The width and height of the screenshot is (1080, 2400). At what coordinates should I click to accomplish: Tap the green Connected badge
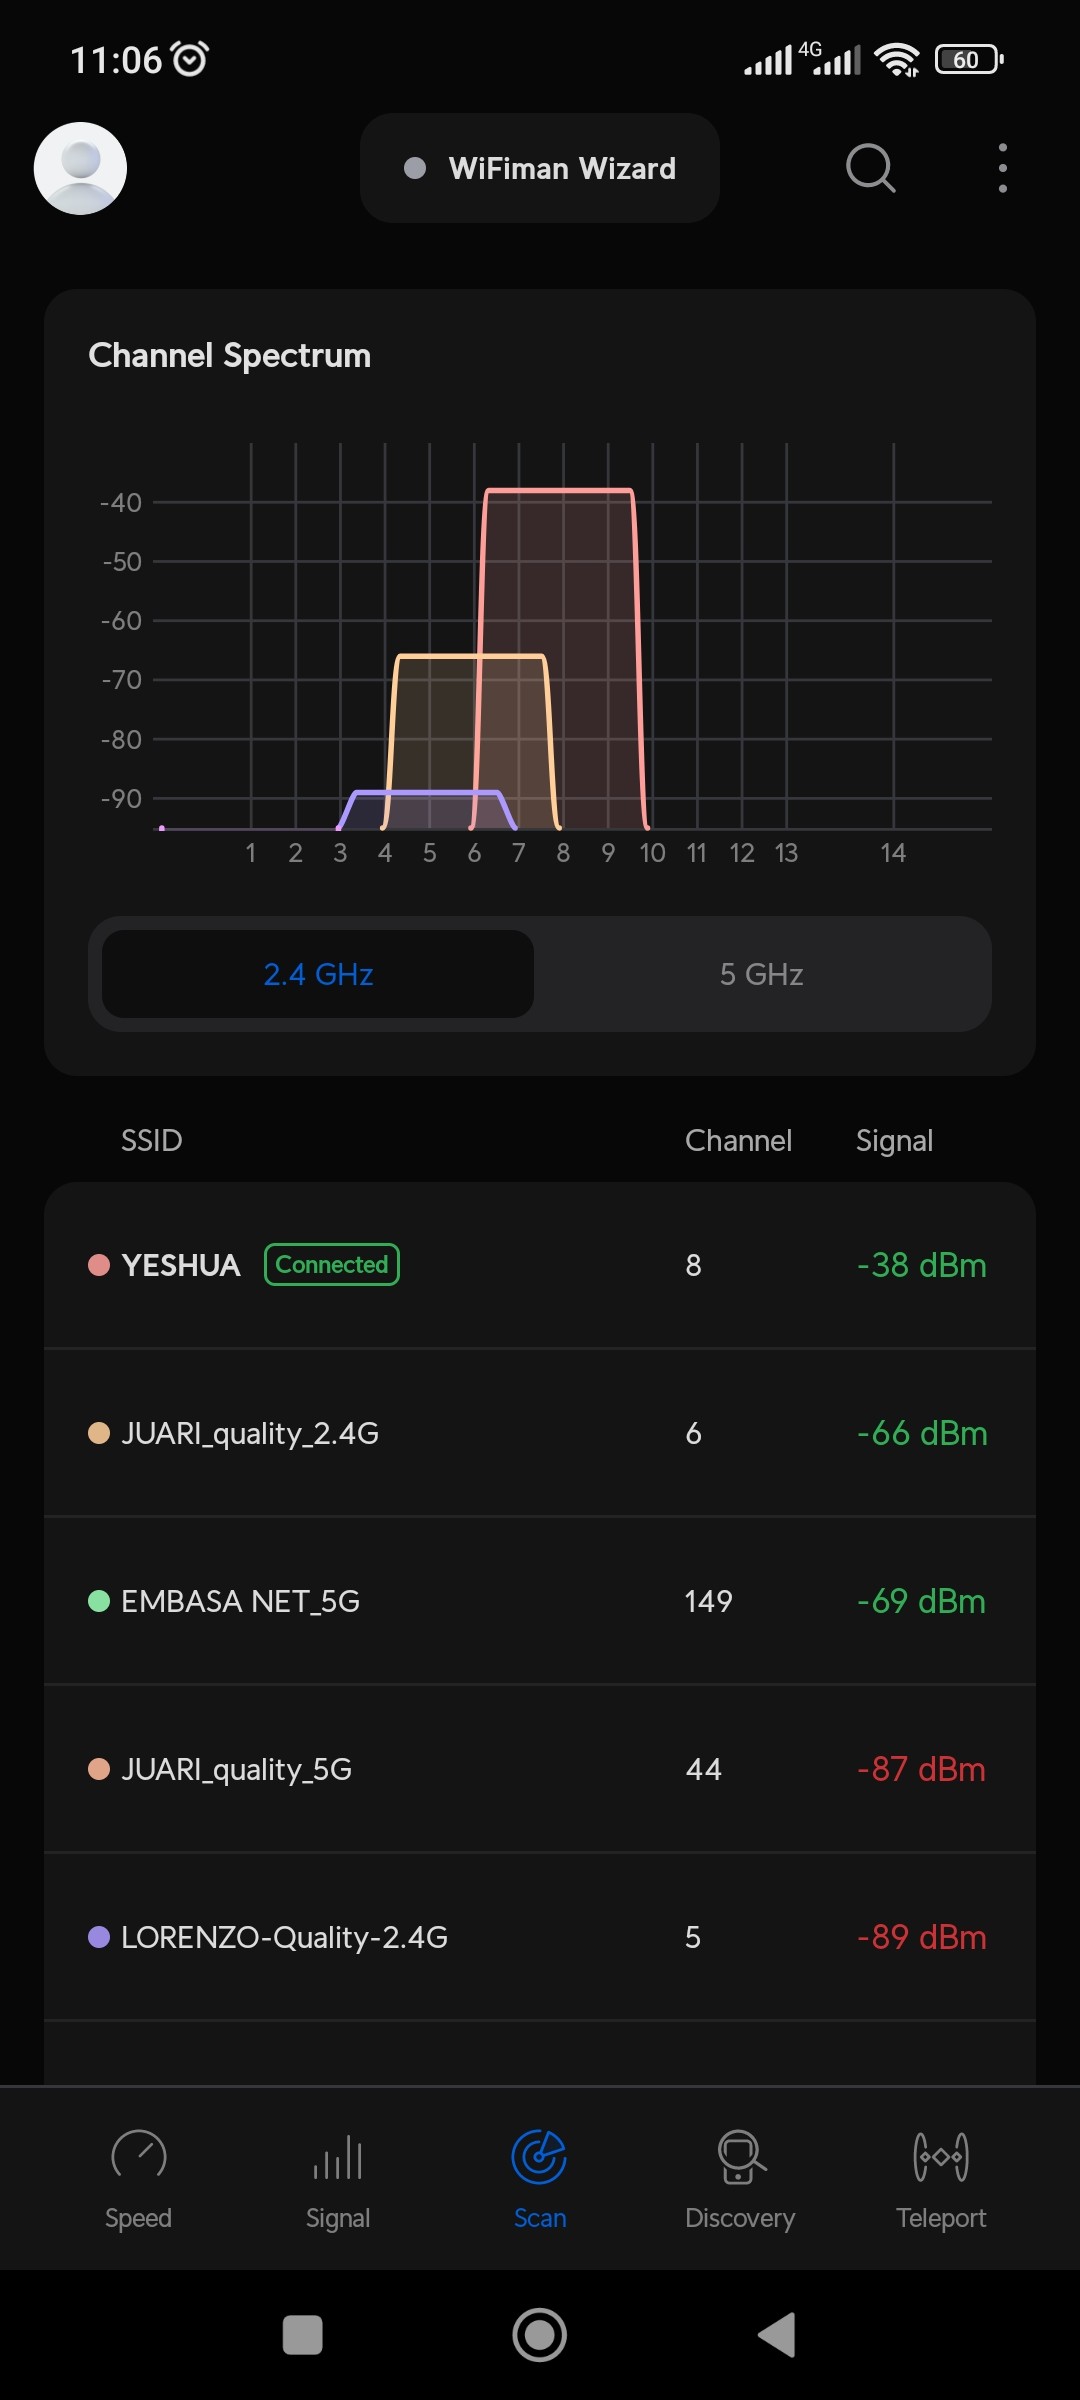click(x=332, y=1265)
